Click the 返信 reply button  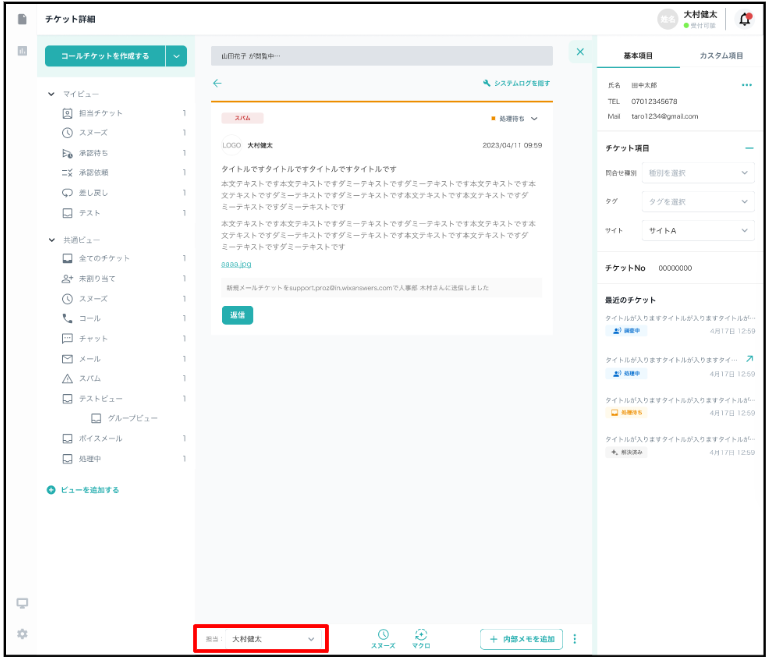coord(237,315)
